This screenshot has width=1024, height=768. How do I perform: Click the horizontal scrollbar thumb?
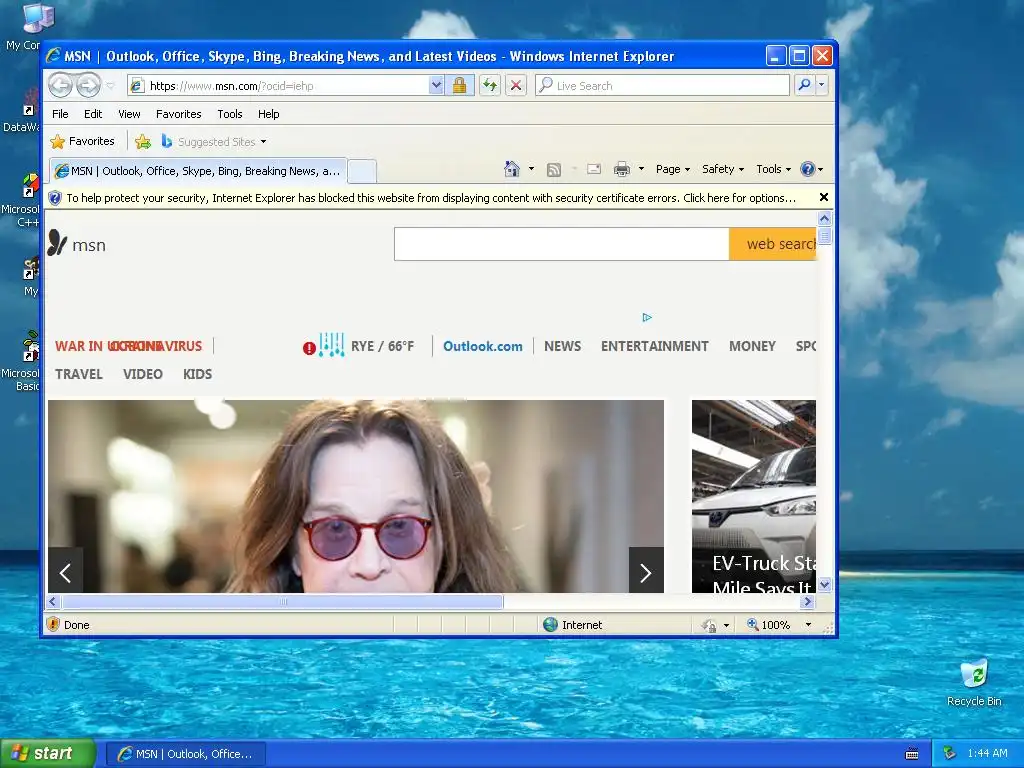coord(282,601)
